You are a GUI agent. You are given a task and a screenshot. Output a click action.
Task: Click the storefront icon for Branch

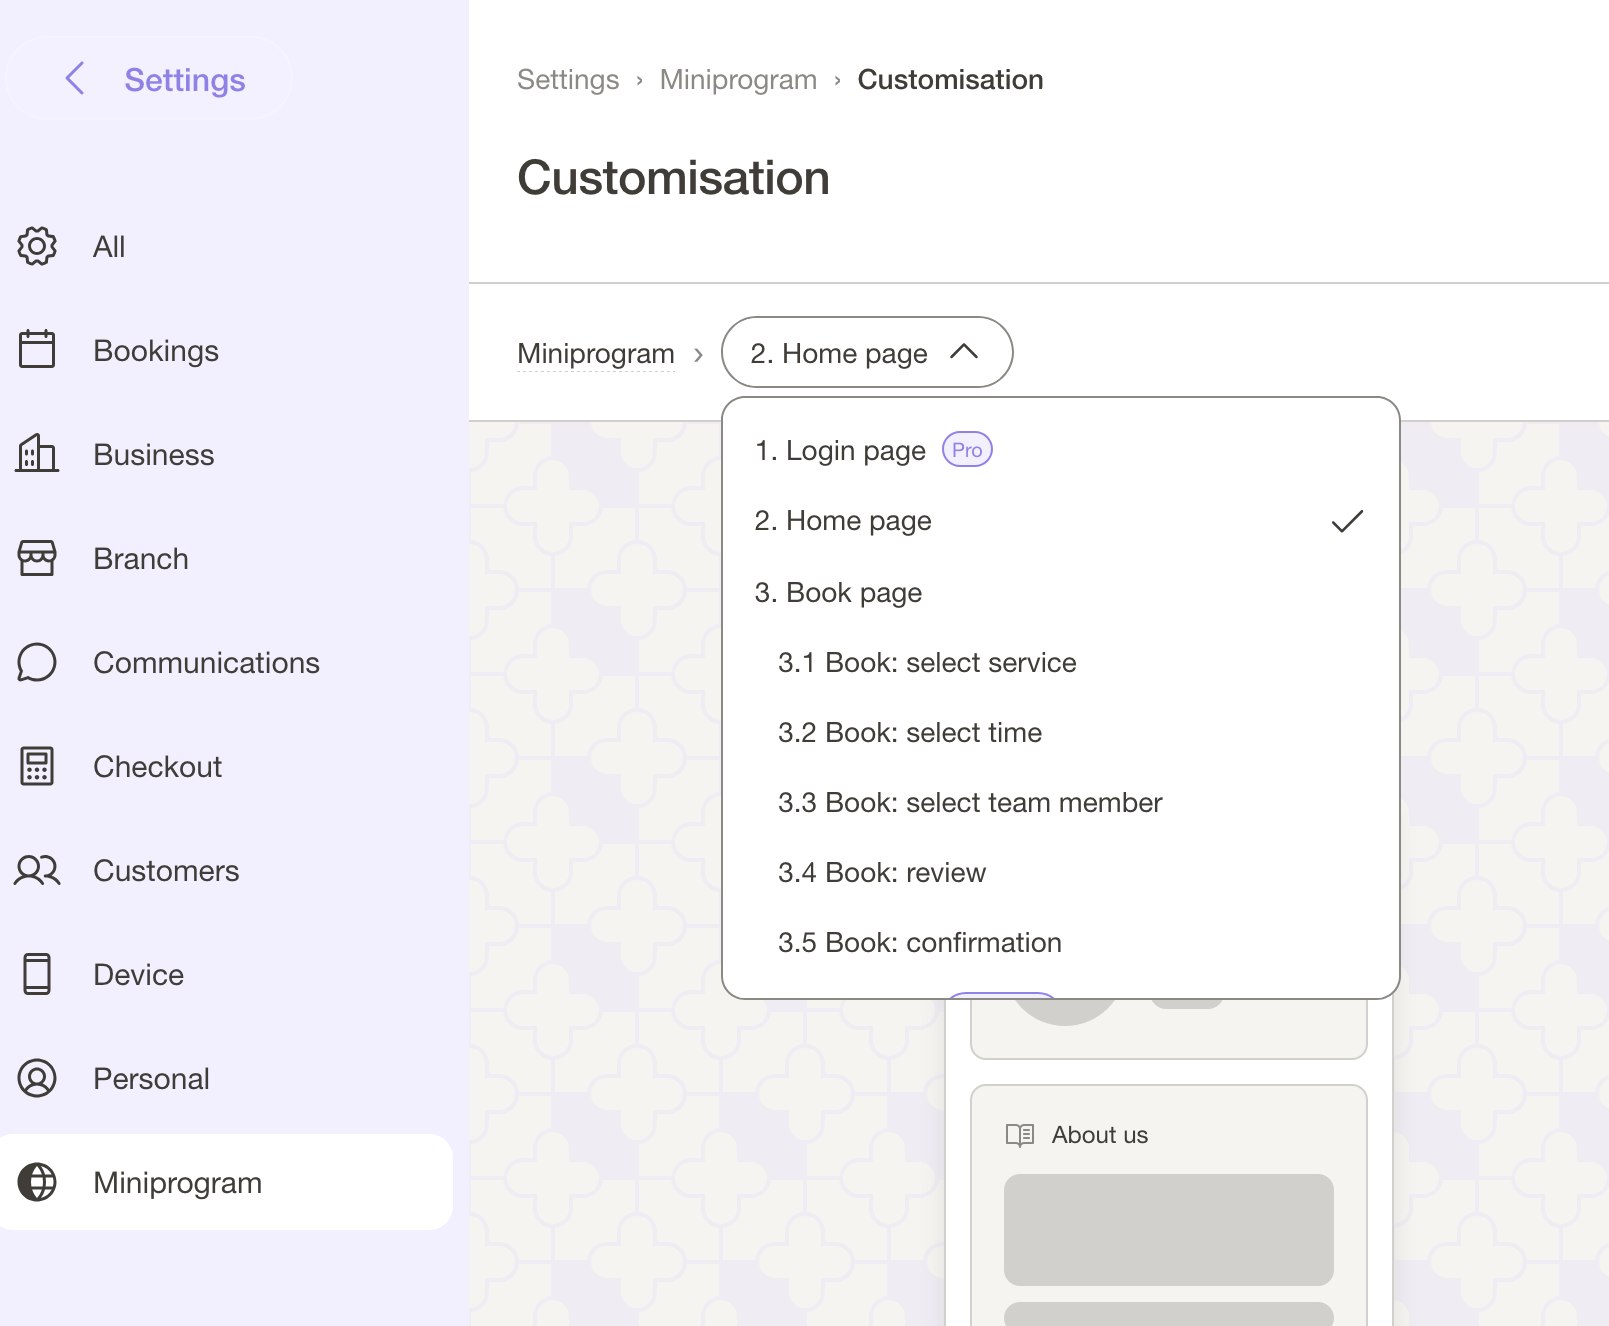(x=37, y=558)
